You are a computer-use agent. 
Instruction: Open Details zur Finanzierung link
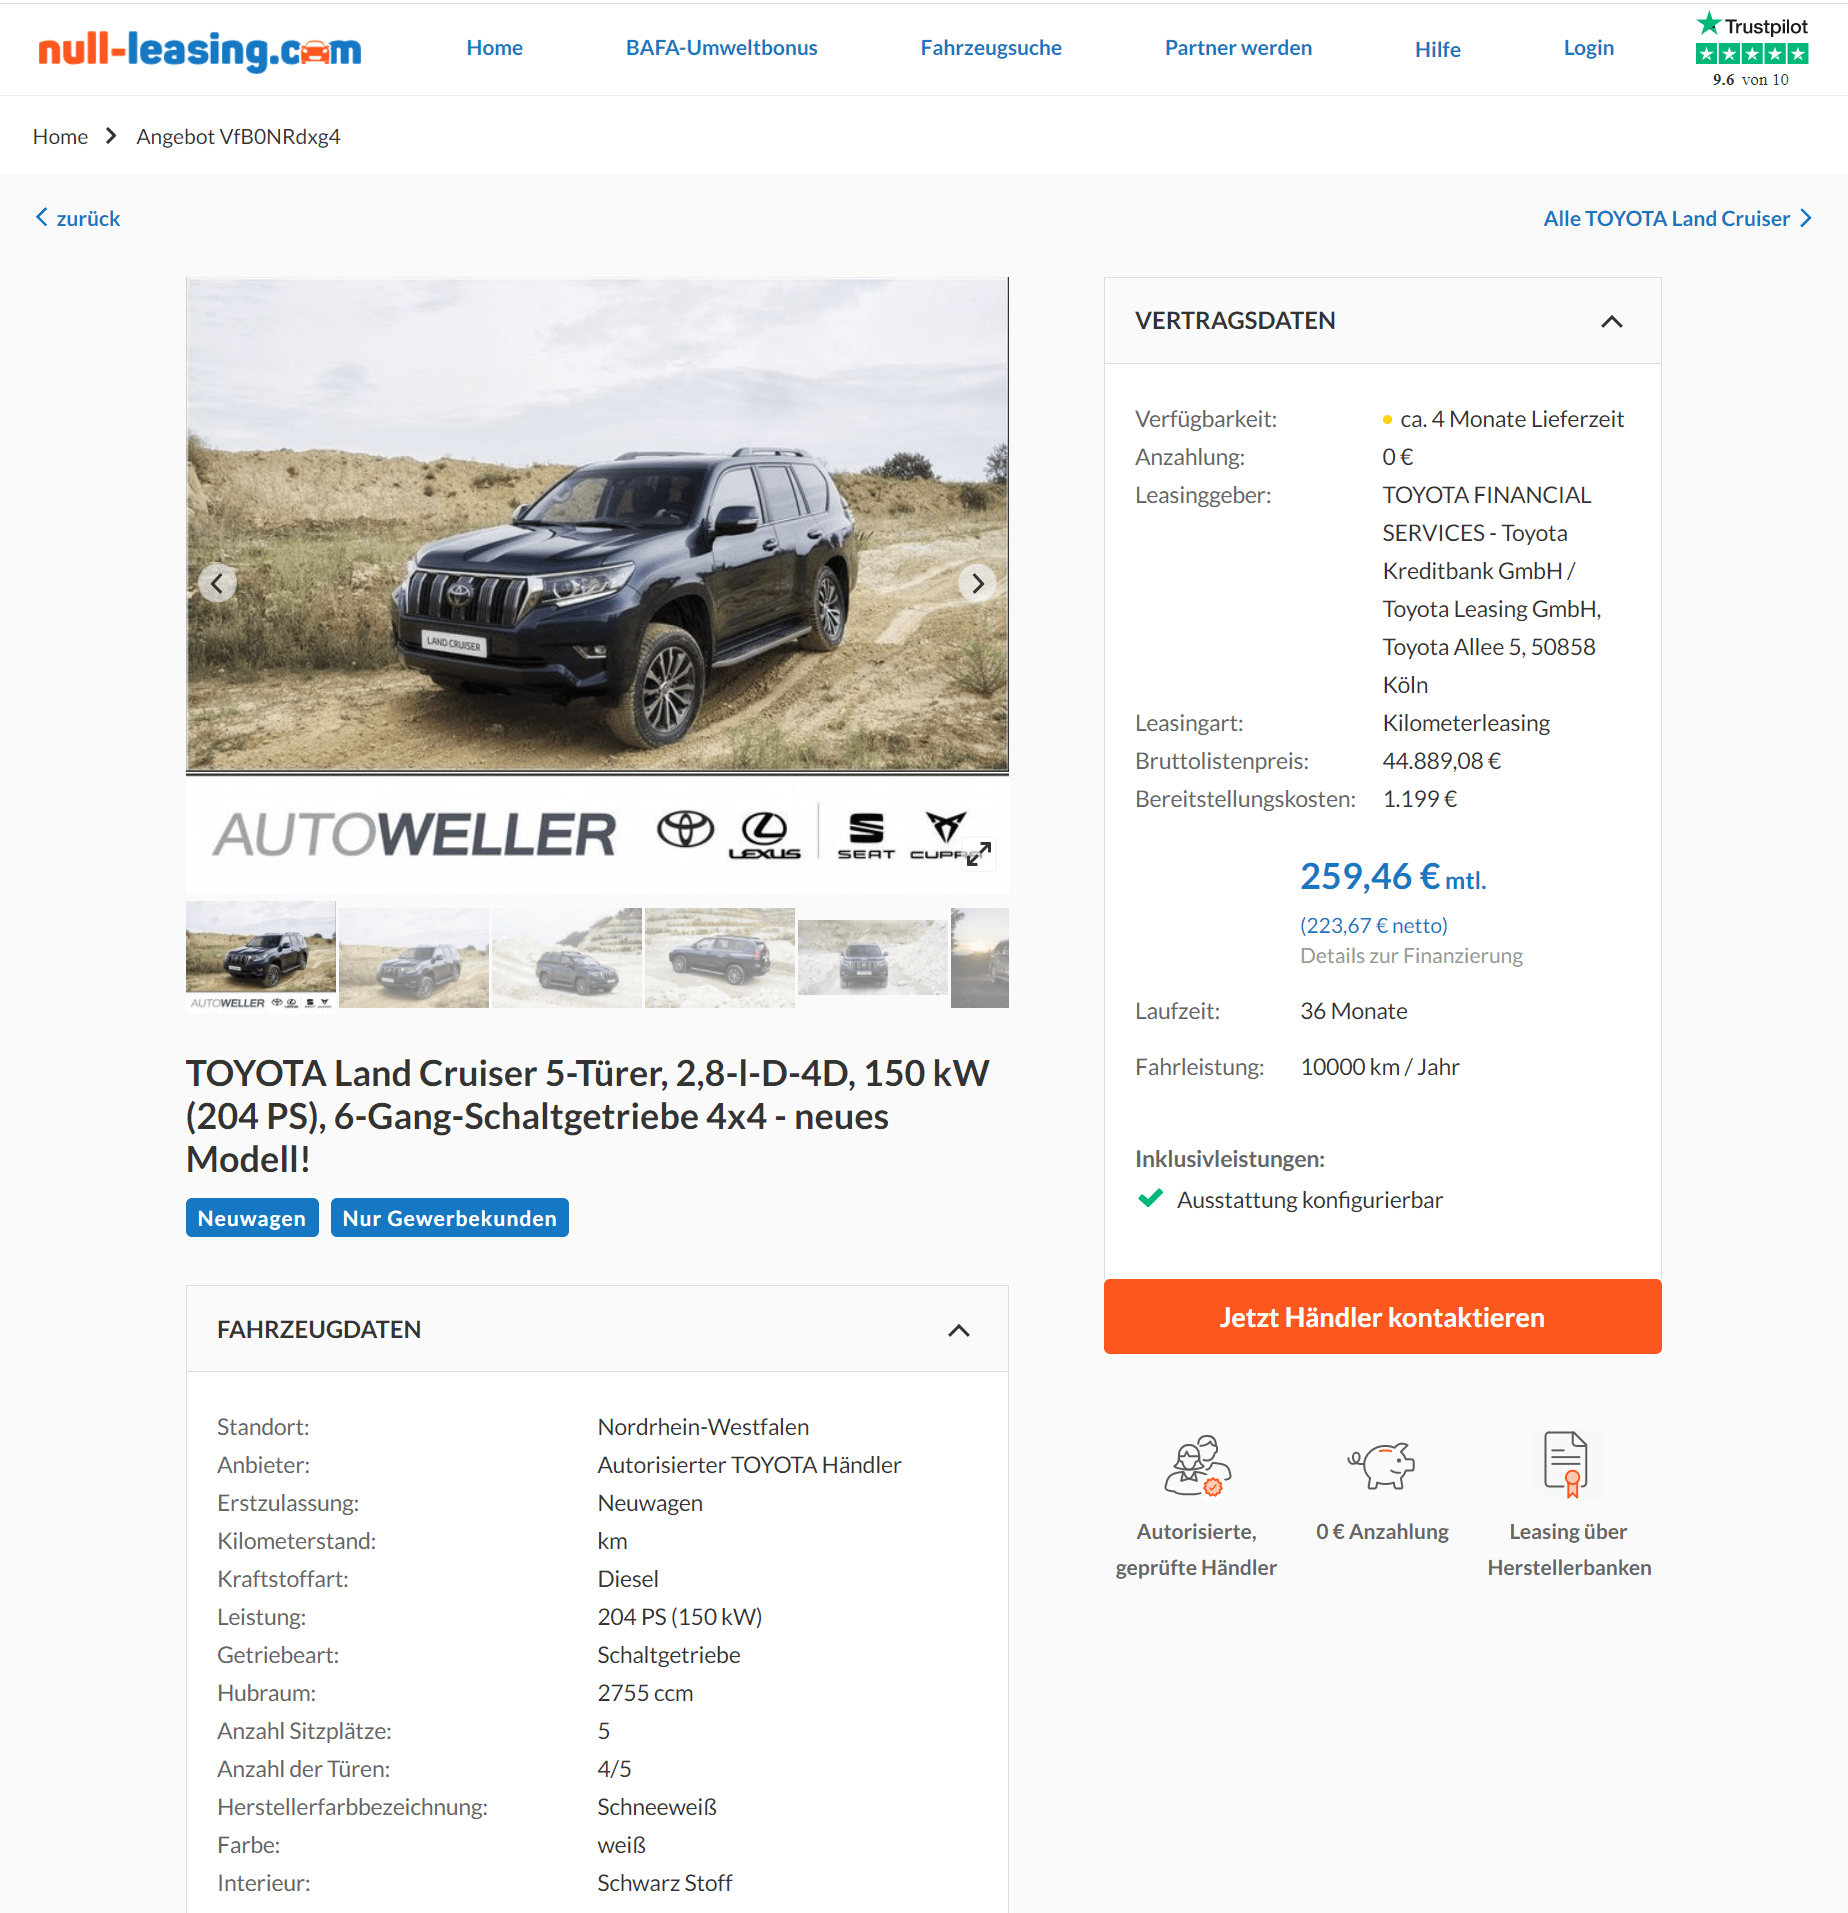[1411, 956]
